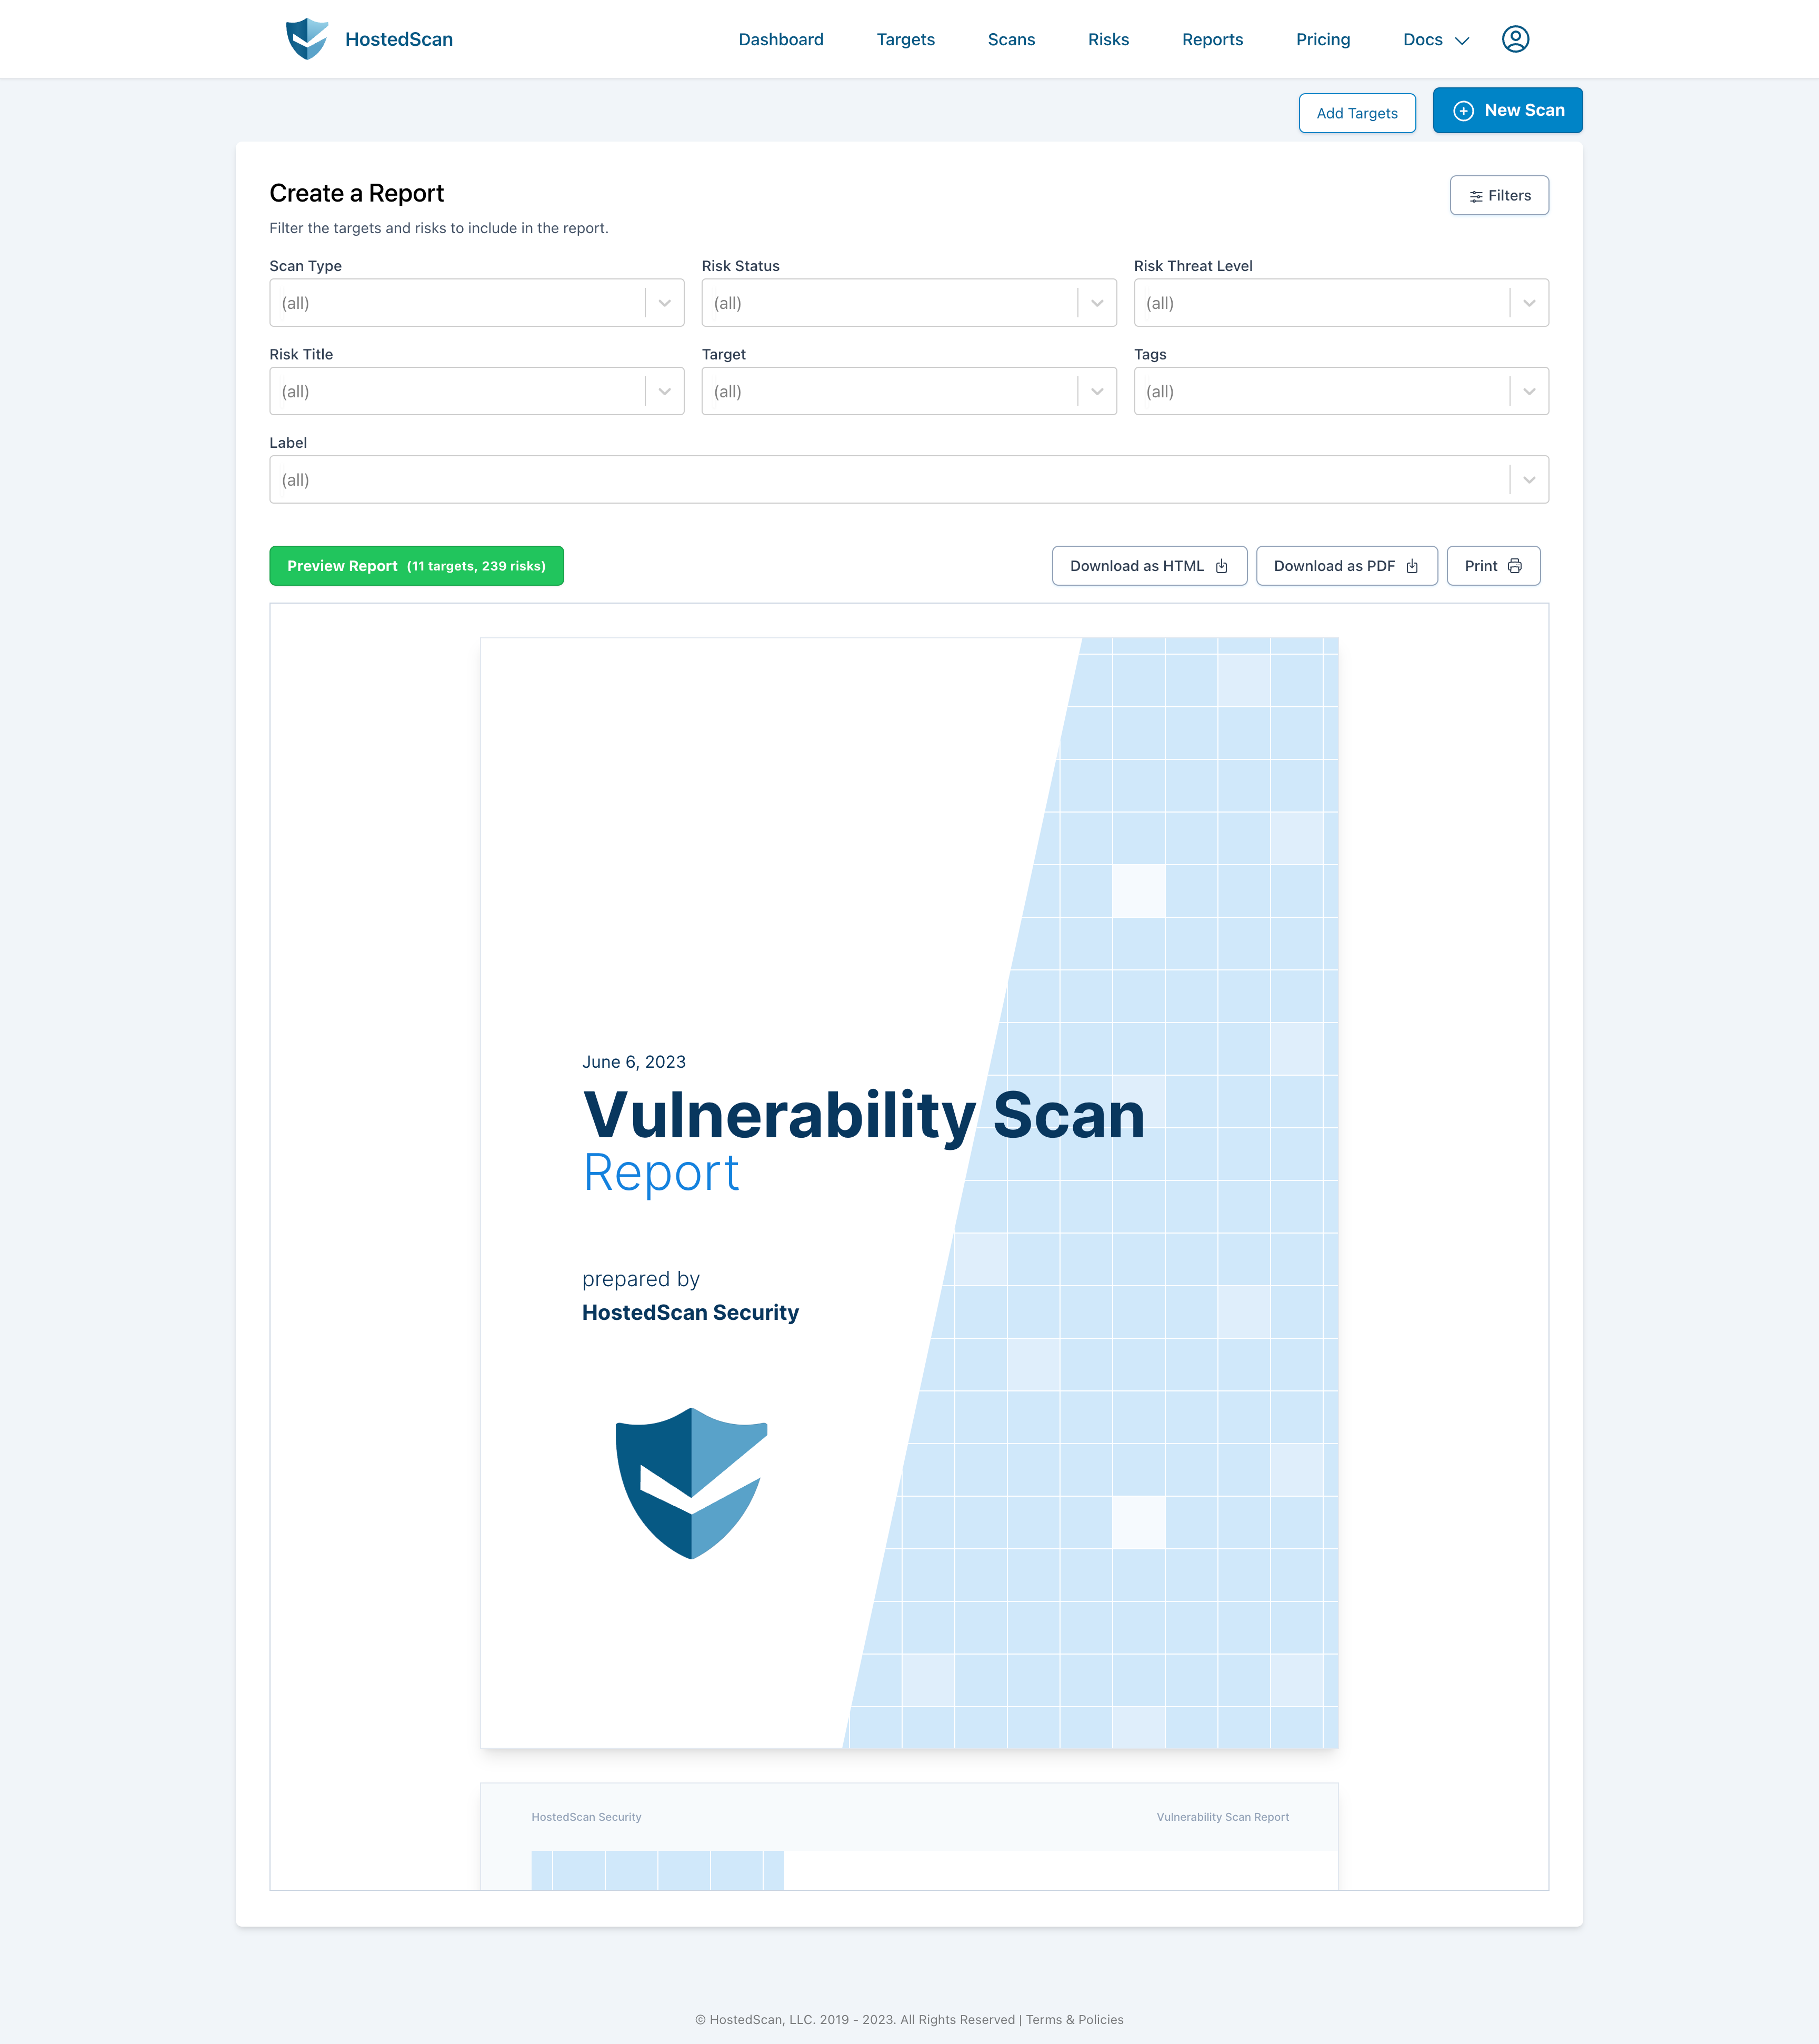Expand the Tags dropdown arrow
1819x2044 pixels.
[1528, 392]
